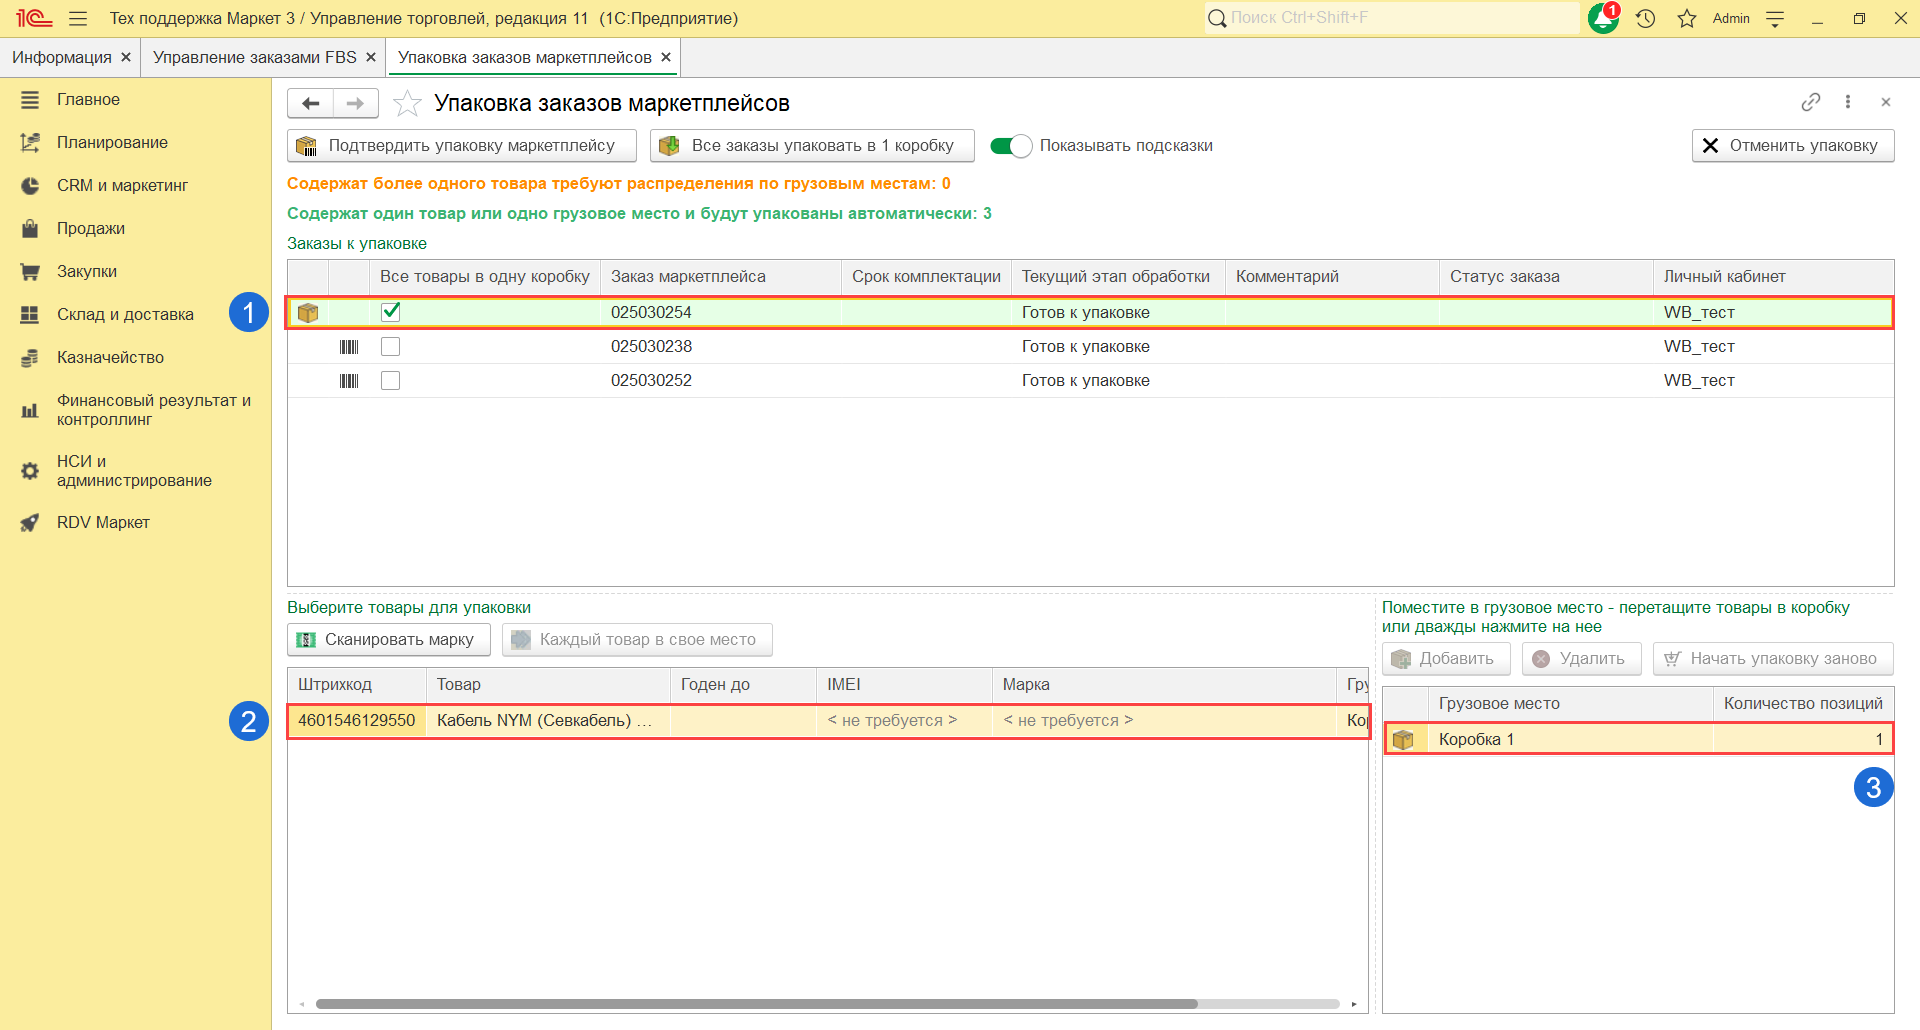The height and width of the screenshot is (1030, 1920).
Task: Open the history clock icon
Action: click(x=1646, y=19)
